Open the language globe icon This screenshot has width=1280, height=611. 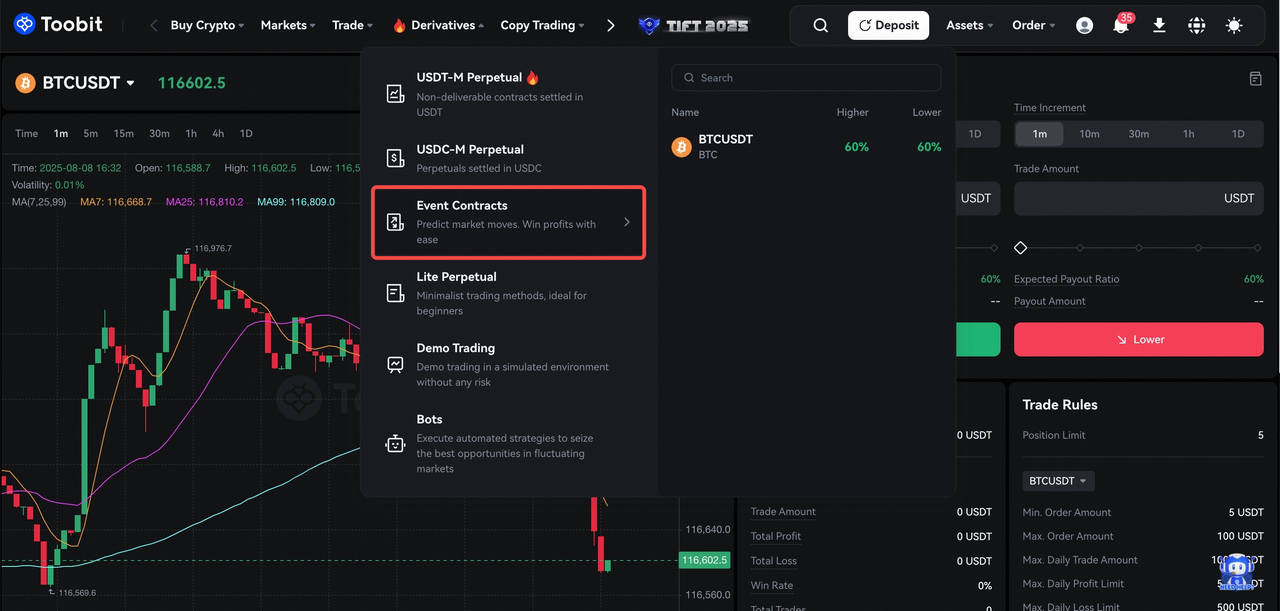(1196, 25)
